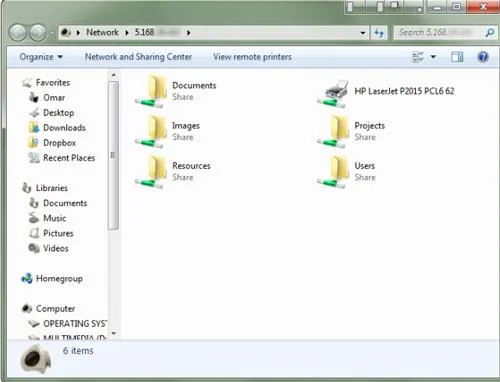This screenshot has height=382, width=500.
Task: Change the view layout icon
Action: coord(418,57)
